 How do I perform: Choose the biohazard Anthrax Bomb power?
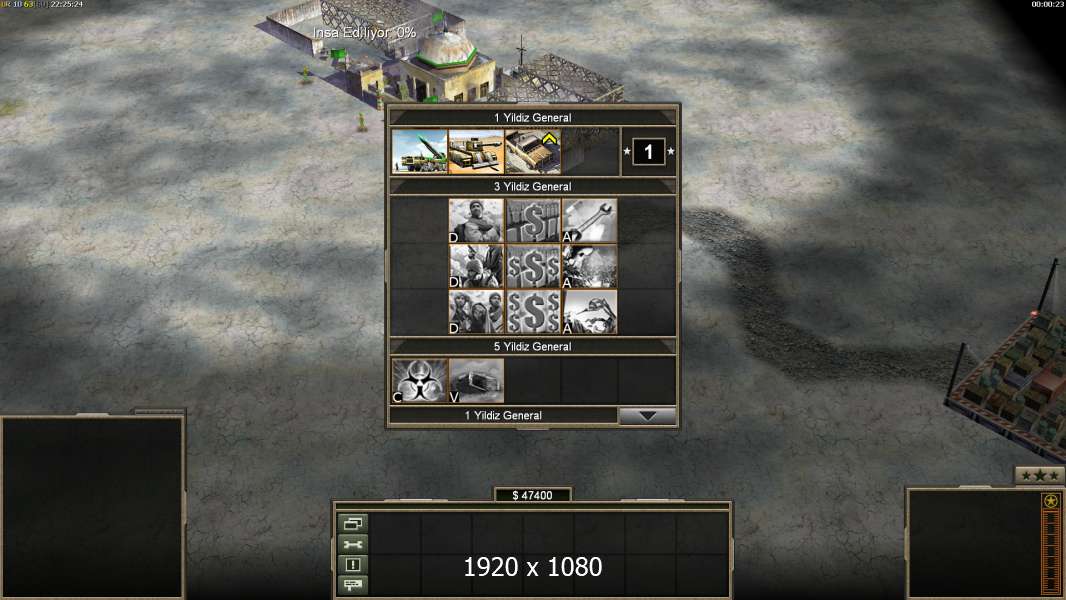coord(419,381)
